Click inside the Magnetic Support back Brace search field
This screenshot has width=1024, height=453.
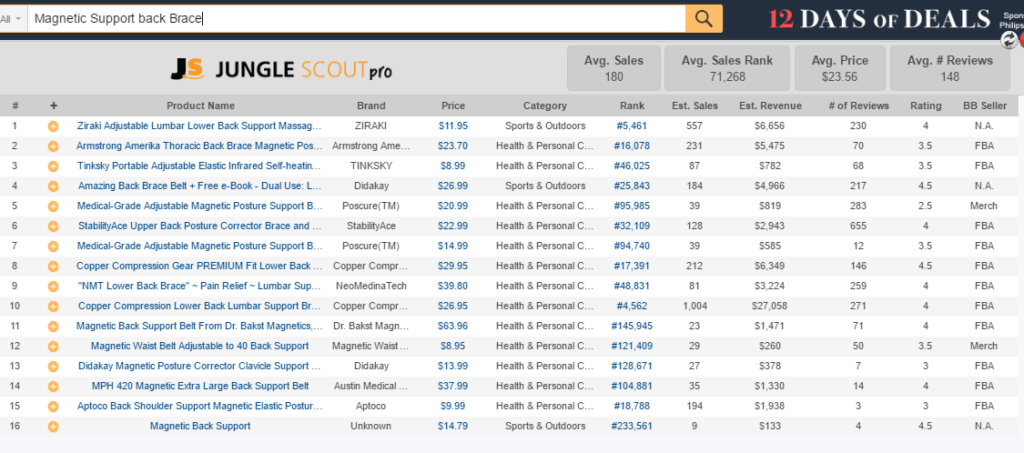[x=350, y=19]
